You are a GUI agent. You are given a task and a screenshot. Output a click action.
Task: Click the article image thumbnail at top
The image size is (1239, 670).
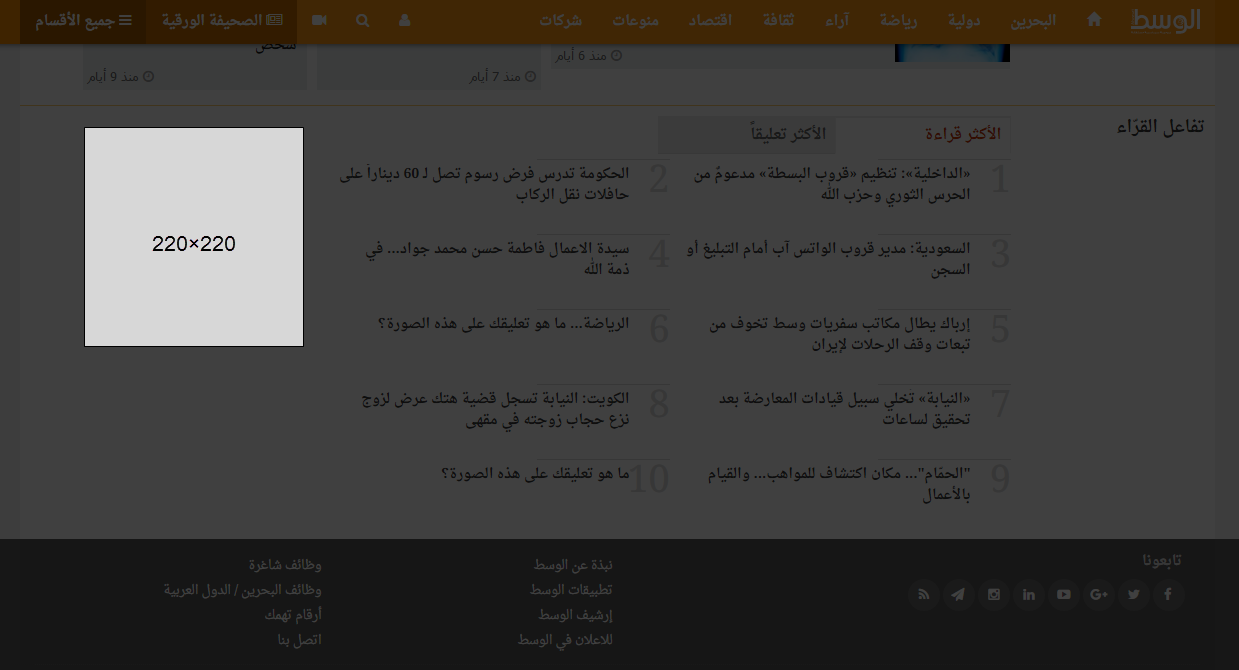coord(952,52)
